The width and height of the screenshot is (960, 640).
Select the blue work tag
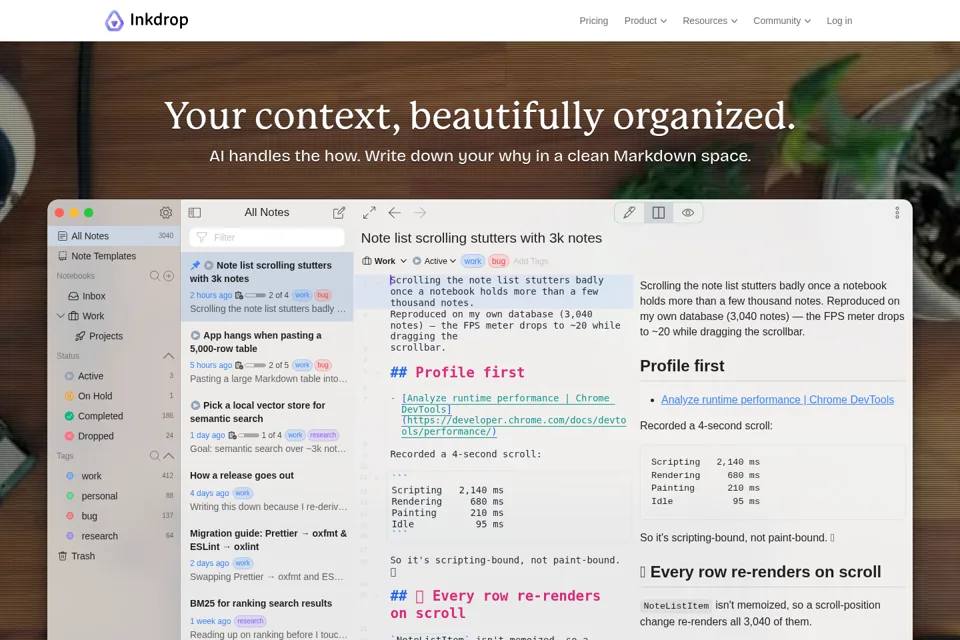(x=114, y=476)
